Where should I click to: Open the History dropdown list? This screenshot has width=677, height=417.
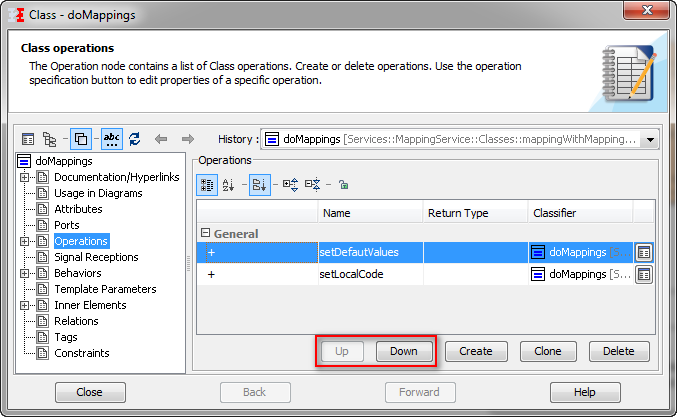(x=651, y=140)
